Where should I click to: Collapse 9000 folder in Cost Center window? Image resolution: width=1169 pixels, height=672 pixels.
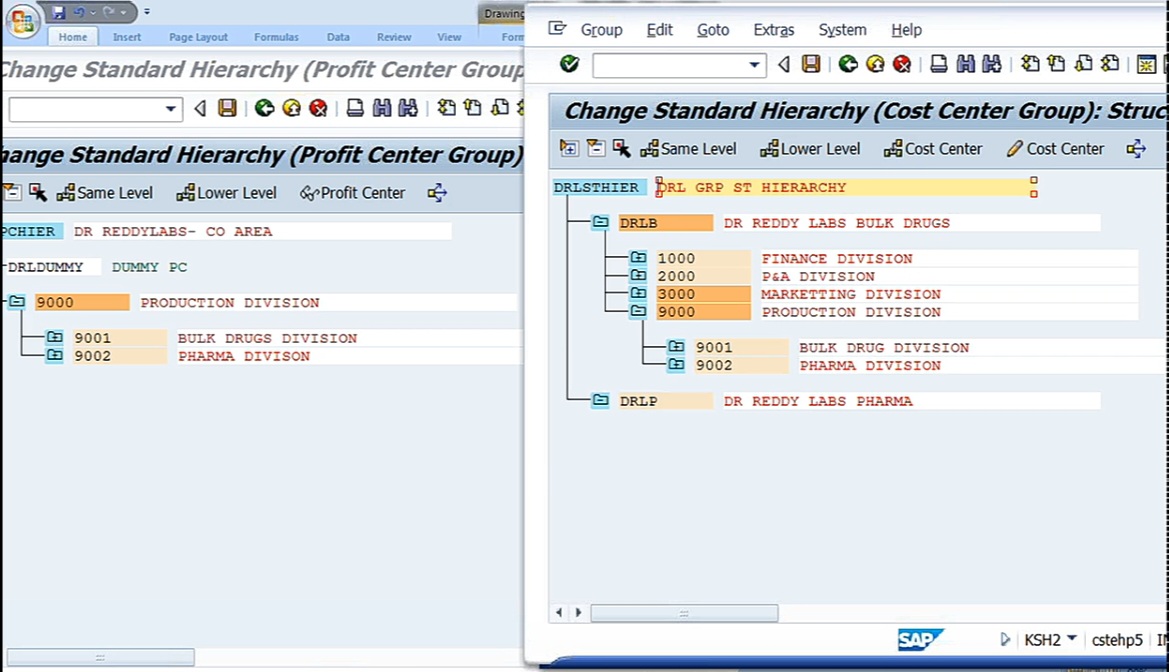click(638, 312)
